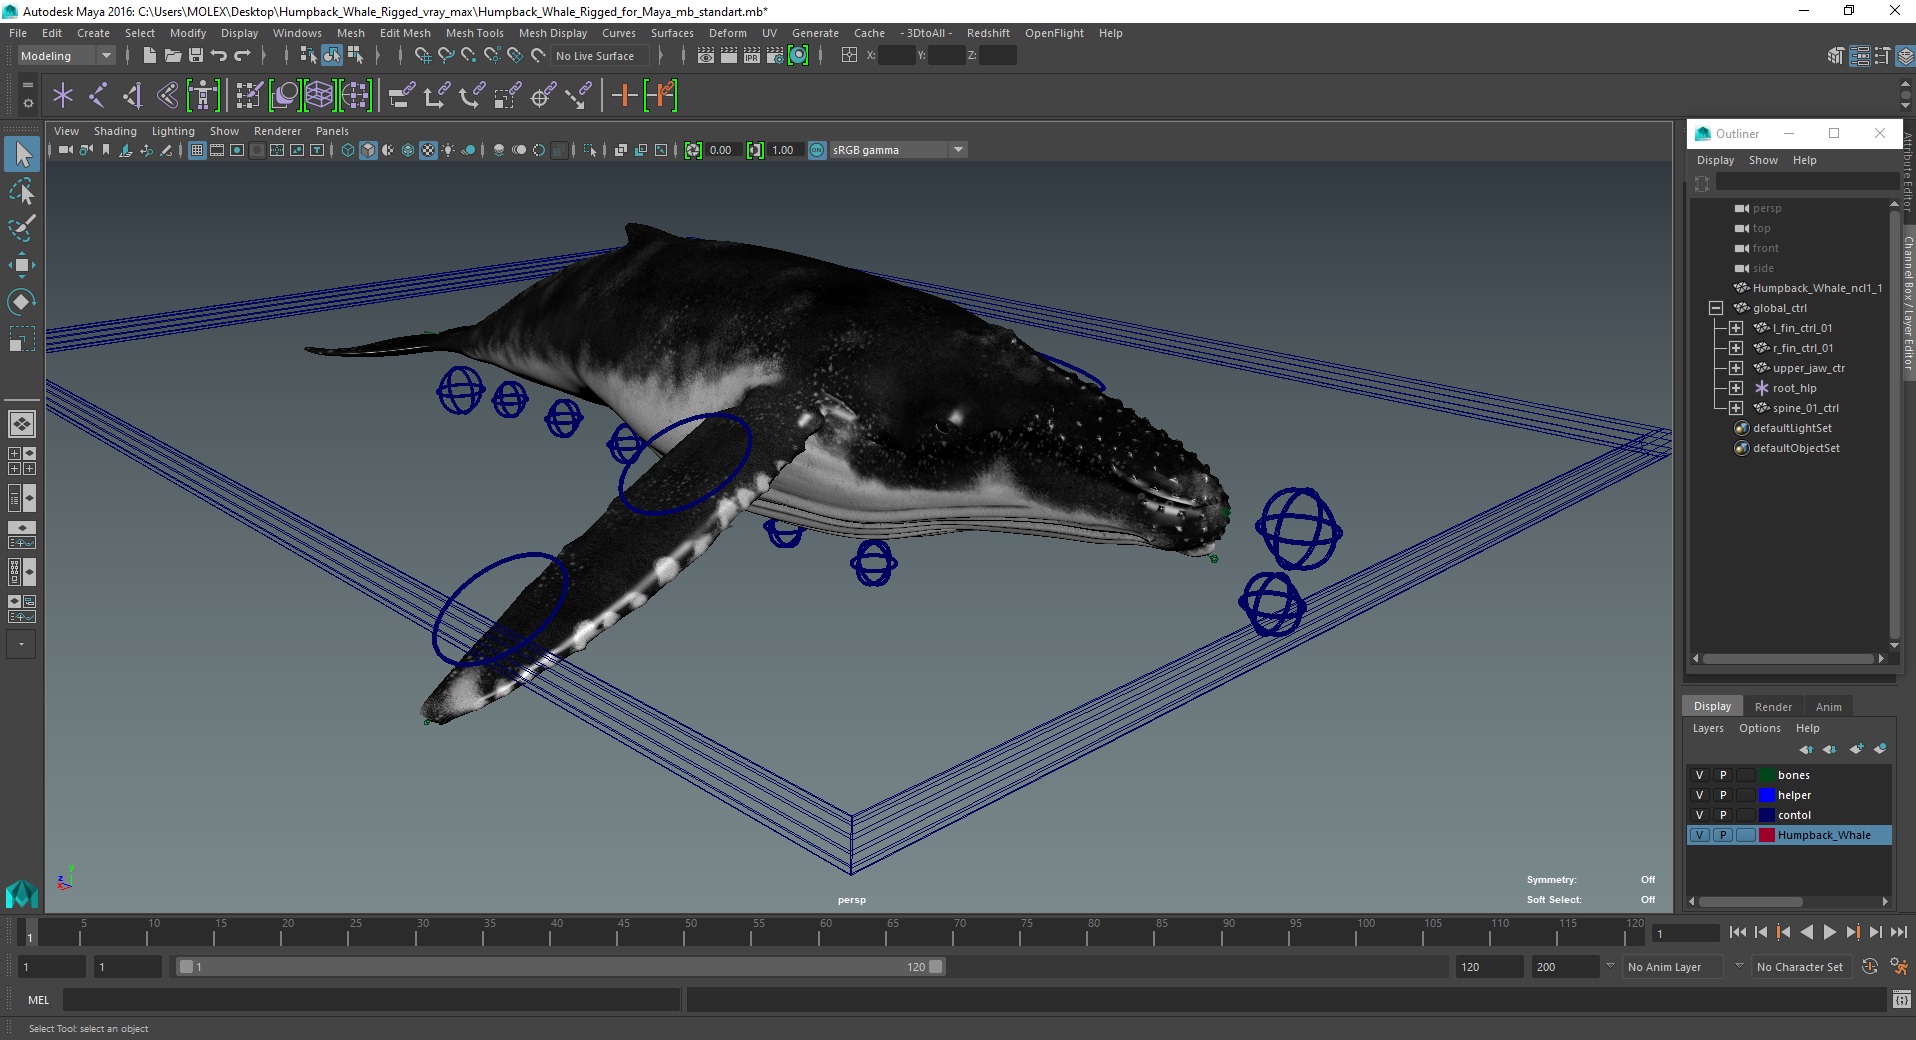The height and width of the screenshot is (1040, 1916).
Task: Switch to the Anim layer tab
Action: (x=1828, y=707)
